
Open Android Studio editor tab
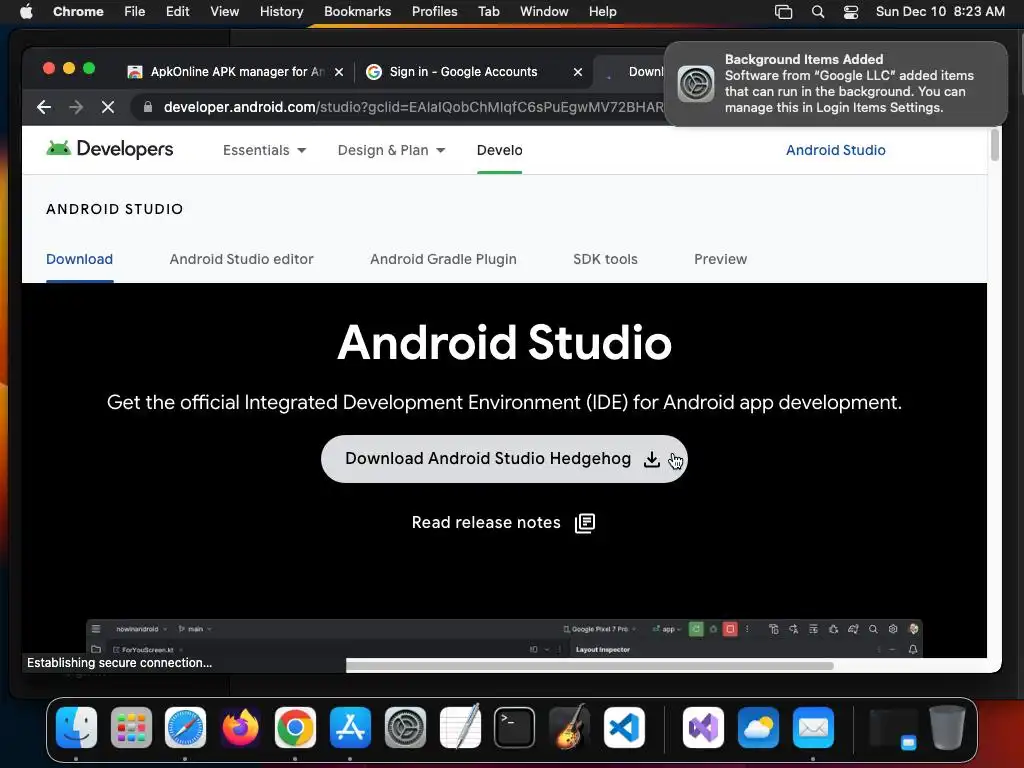[242, 259]
